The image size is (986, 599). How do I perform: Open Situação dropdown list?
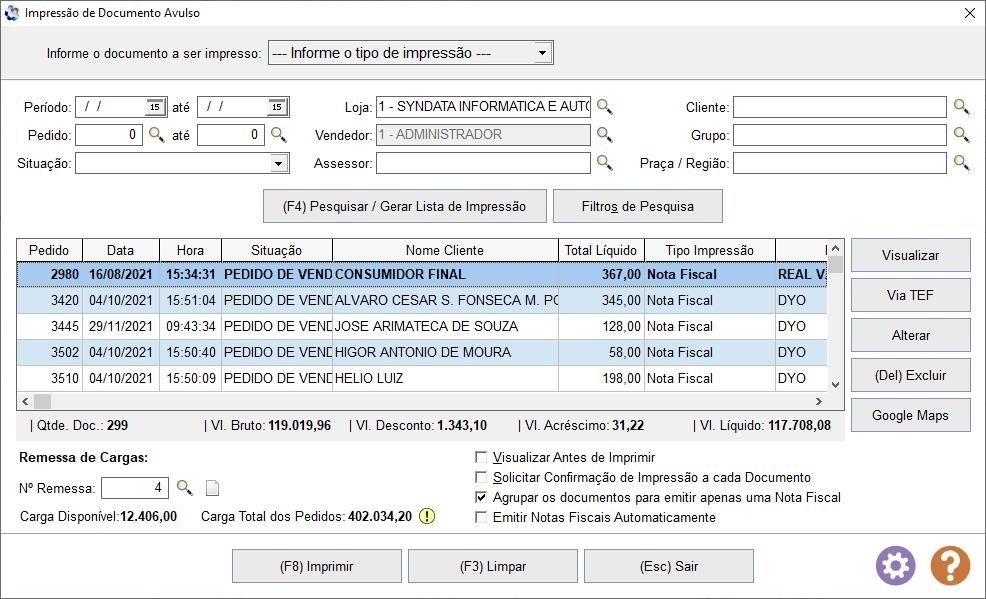(278, 163)
